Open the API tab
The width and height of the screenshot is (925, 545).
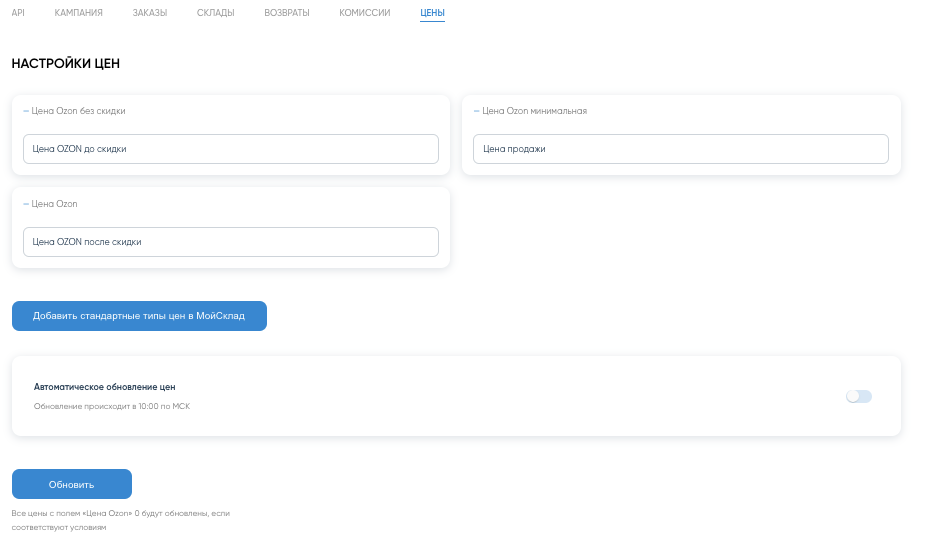[x=18, y=12]
